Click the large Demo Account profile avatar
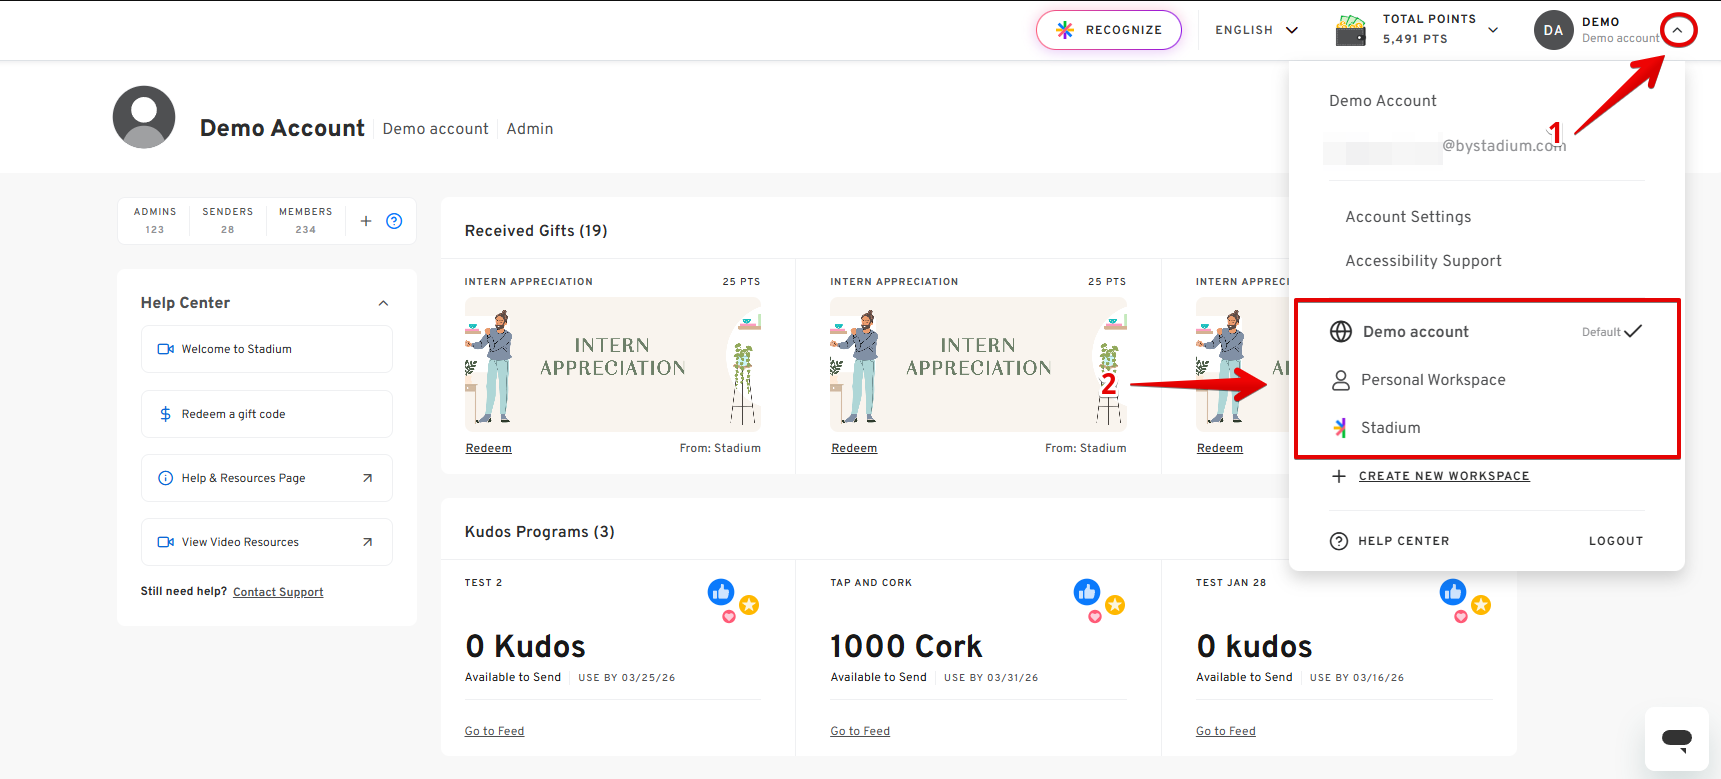The width and height of the screenshot is (1721, 779). tap(144, 117)
